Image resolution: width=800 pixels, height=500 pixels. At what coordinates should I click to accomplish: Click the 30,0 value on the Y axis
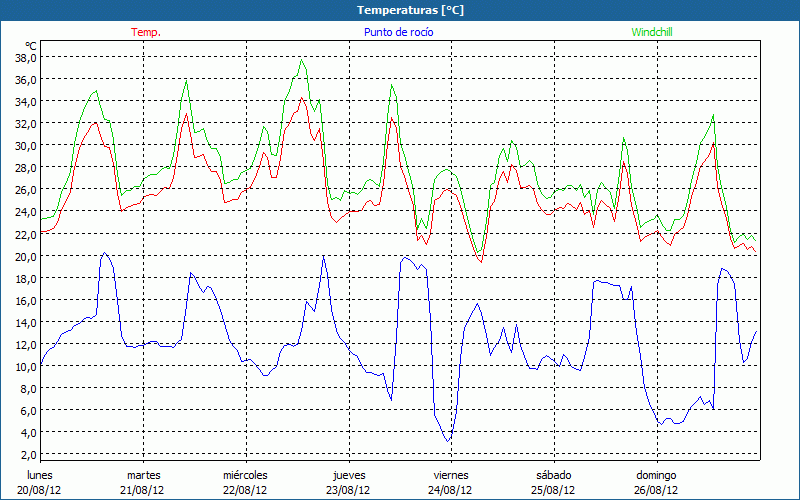26,145
